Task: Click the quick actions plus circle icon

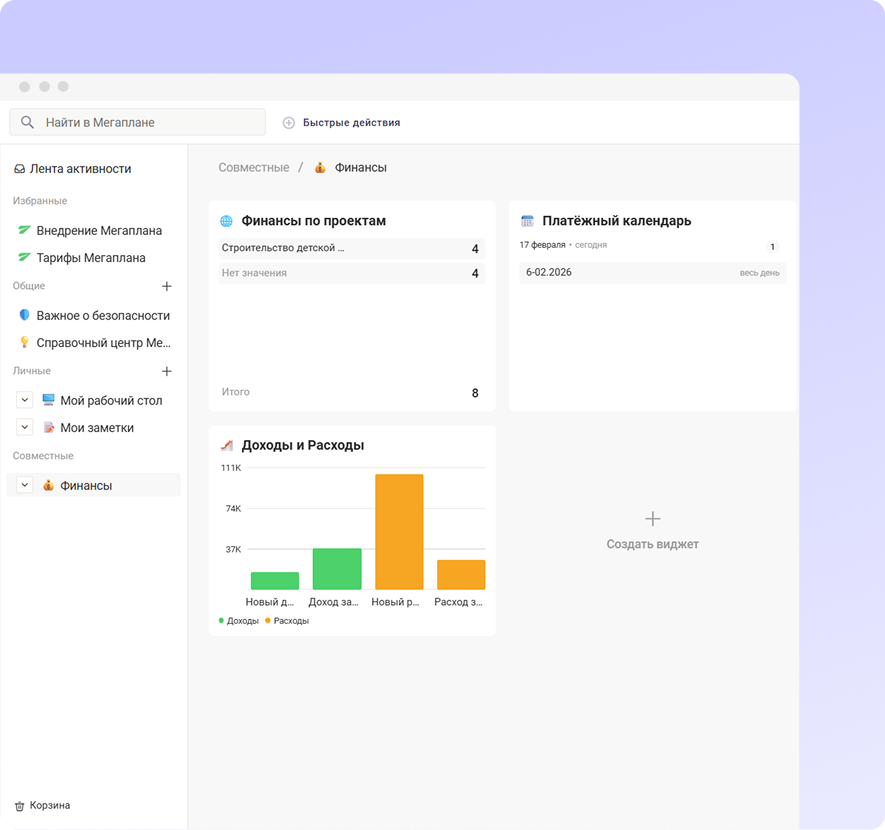Action: (288, 122)
